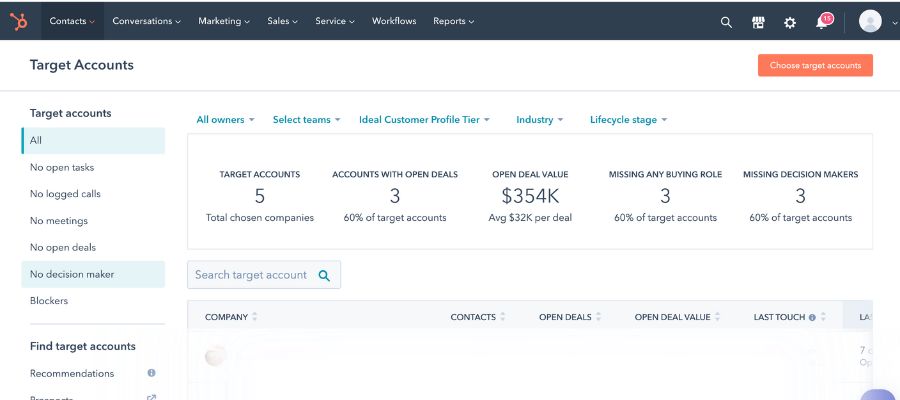Open the settings gear icon

pyautogui.click(x=790, y=23)
